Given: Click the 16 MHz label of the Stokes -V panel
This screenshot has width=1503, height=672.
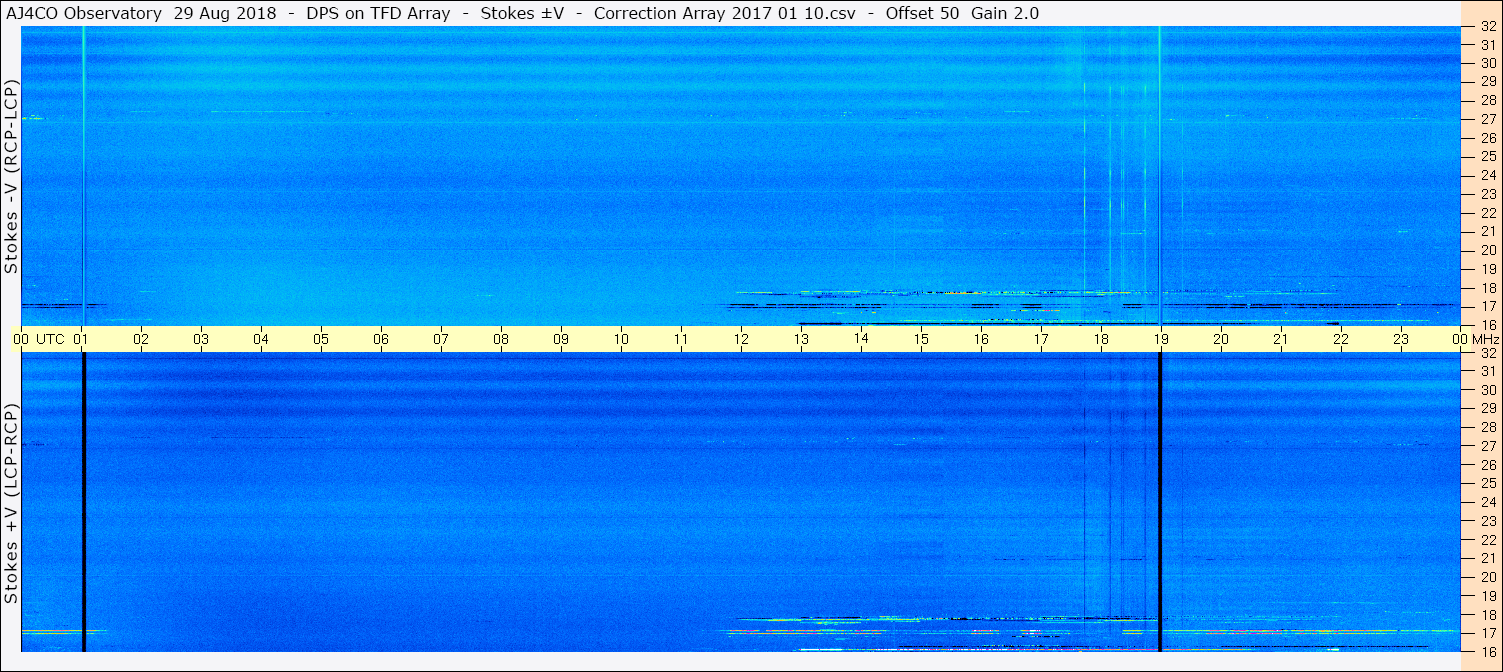Looking at the screenshot, I should tap(1487, 324).
